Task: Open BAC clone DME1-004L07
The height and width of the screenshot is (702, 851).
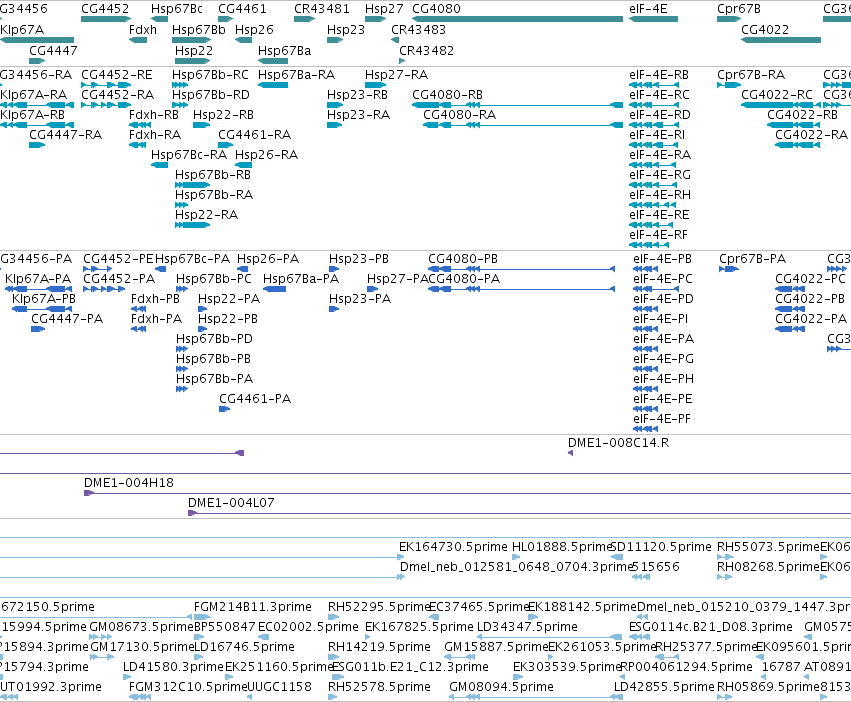Action: pyautogui.click(x=231, y=503)
